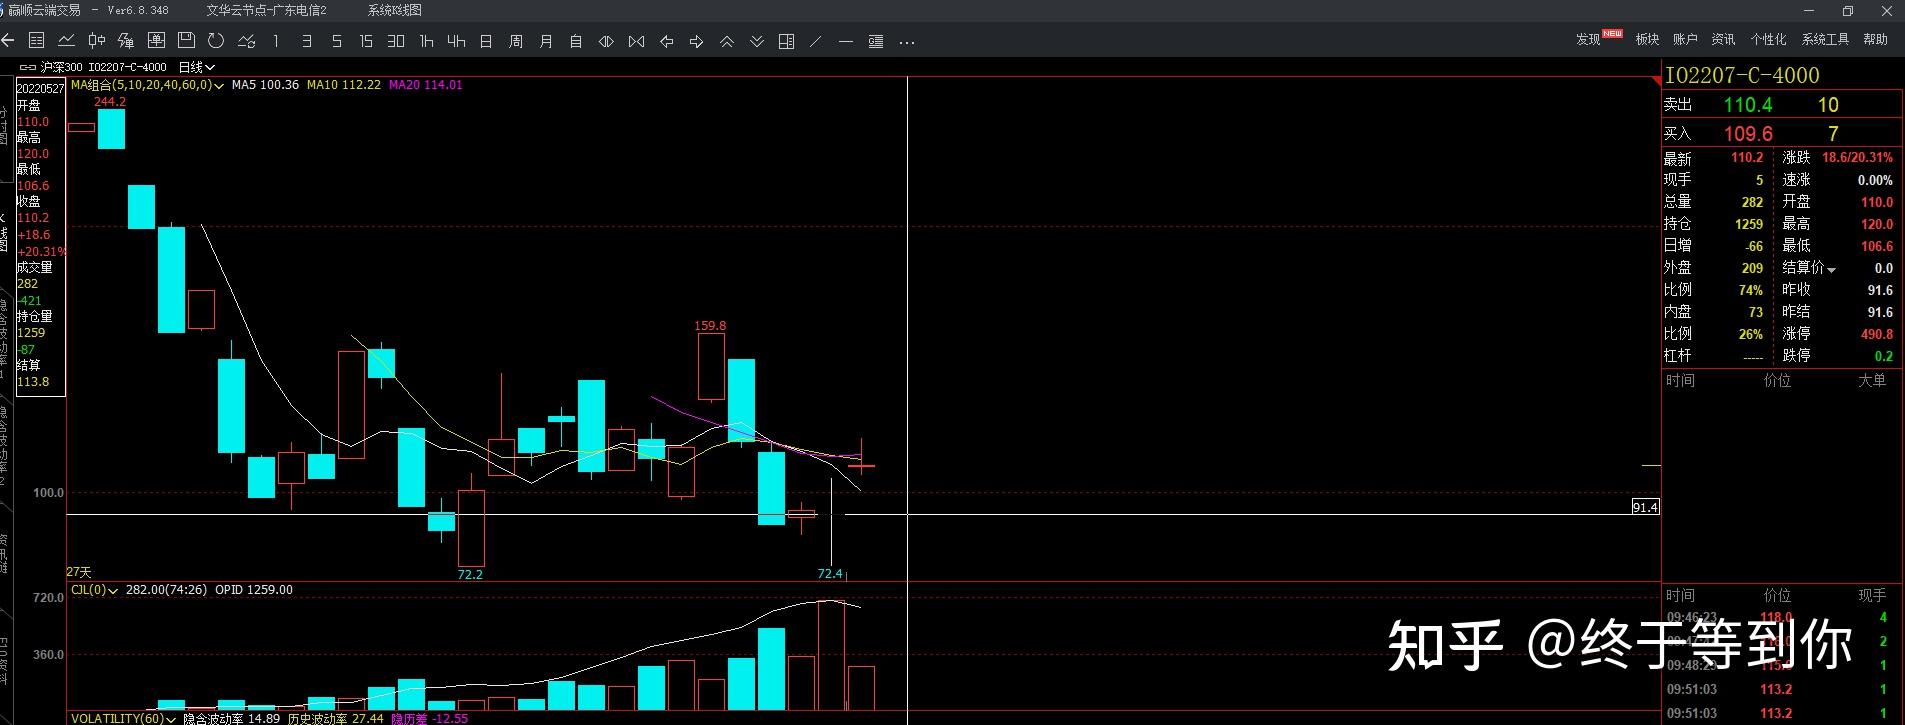The height and width of the screenshot is (725, 1905).
Task: Open the 账户 menu
Action: [x=1685, y=39]
